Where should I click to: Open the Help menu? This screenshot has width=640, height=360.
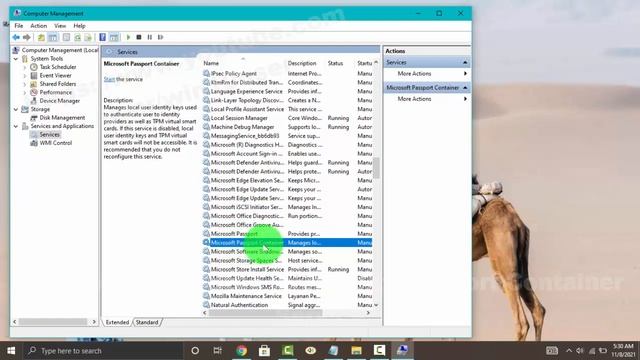tap(79, 26)
